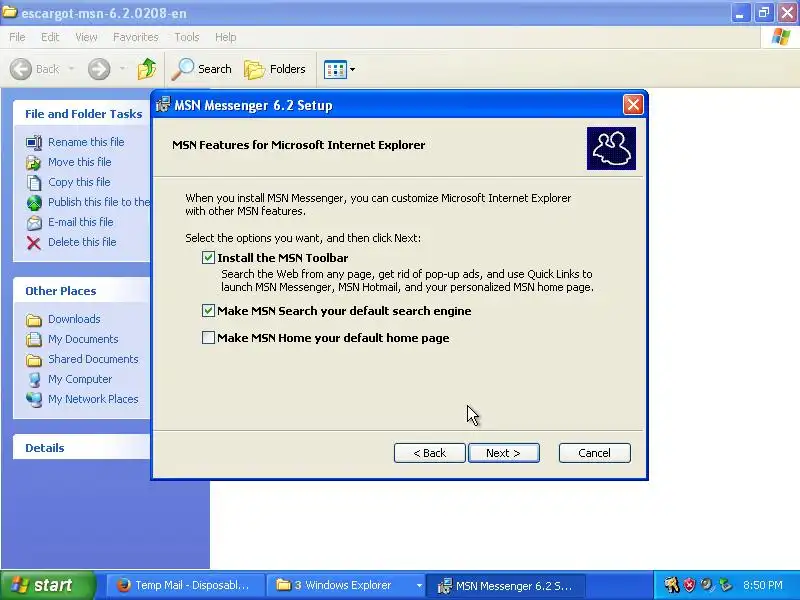Screen dimensions: 800x600
Task: Click the My Documents folder icon
Action: [34, 339]
